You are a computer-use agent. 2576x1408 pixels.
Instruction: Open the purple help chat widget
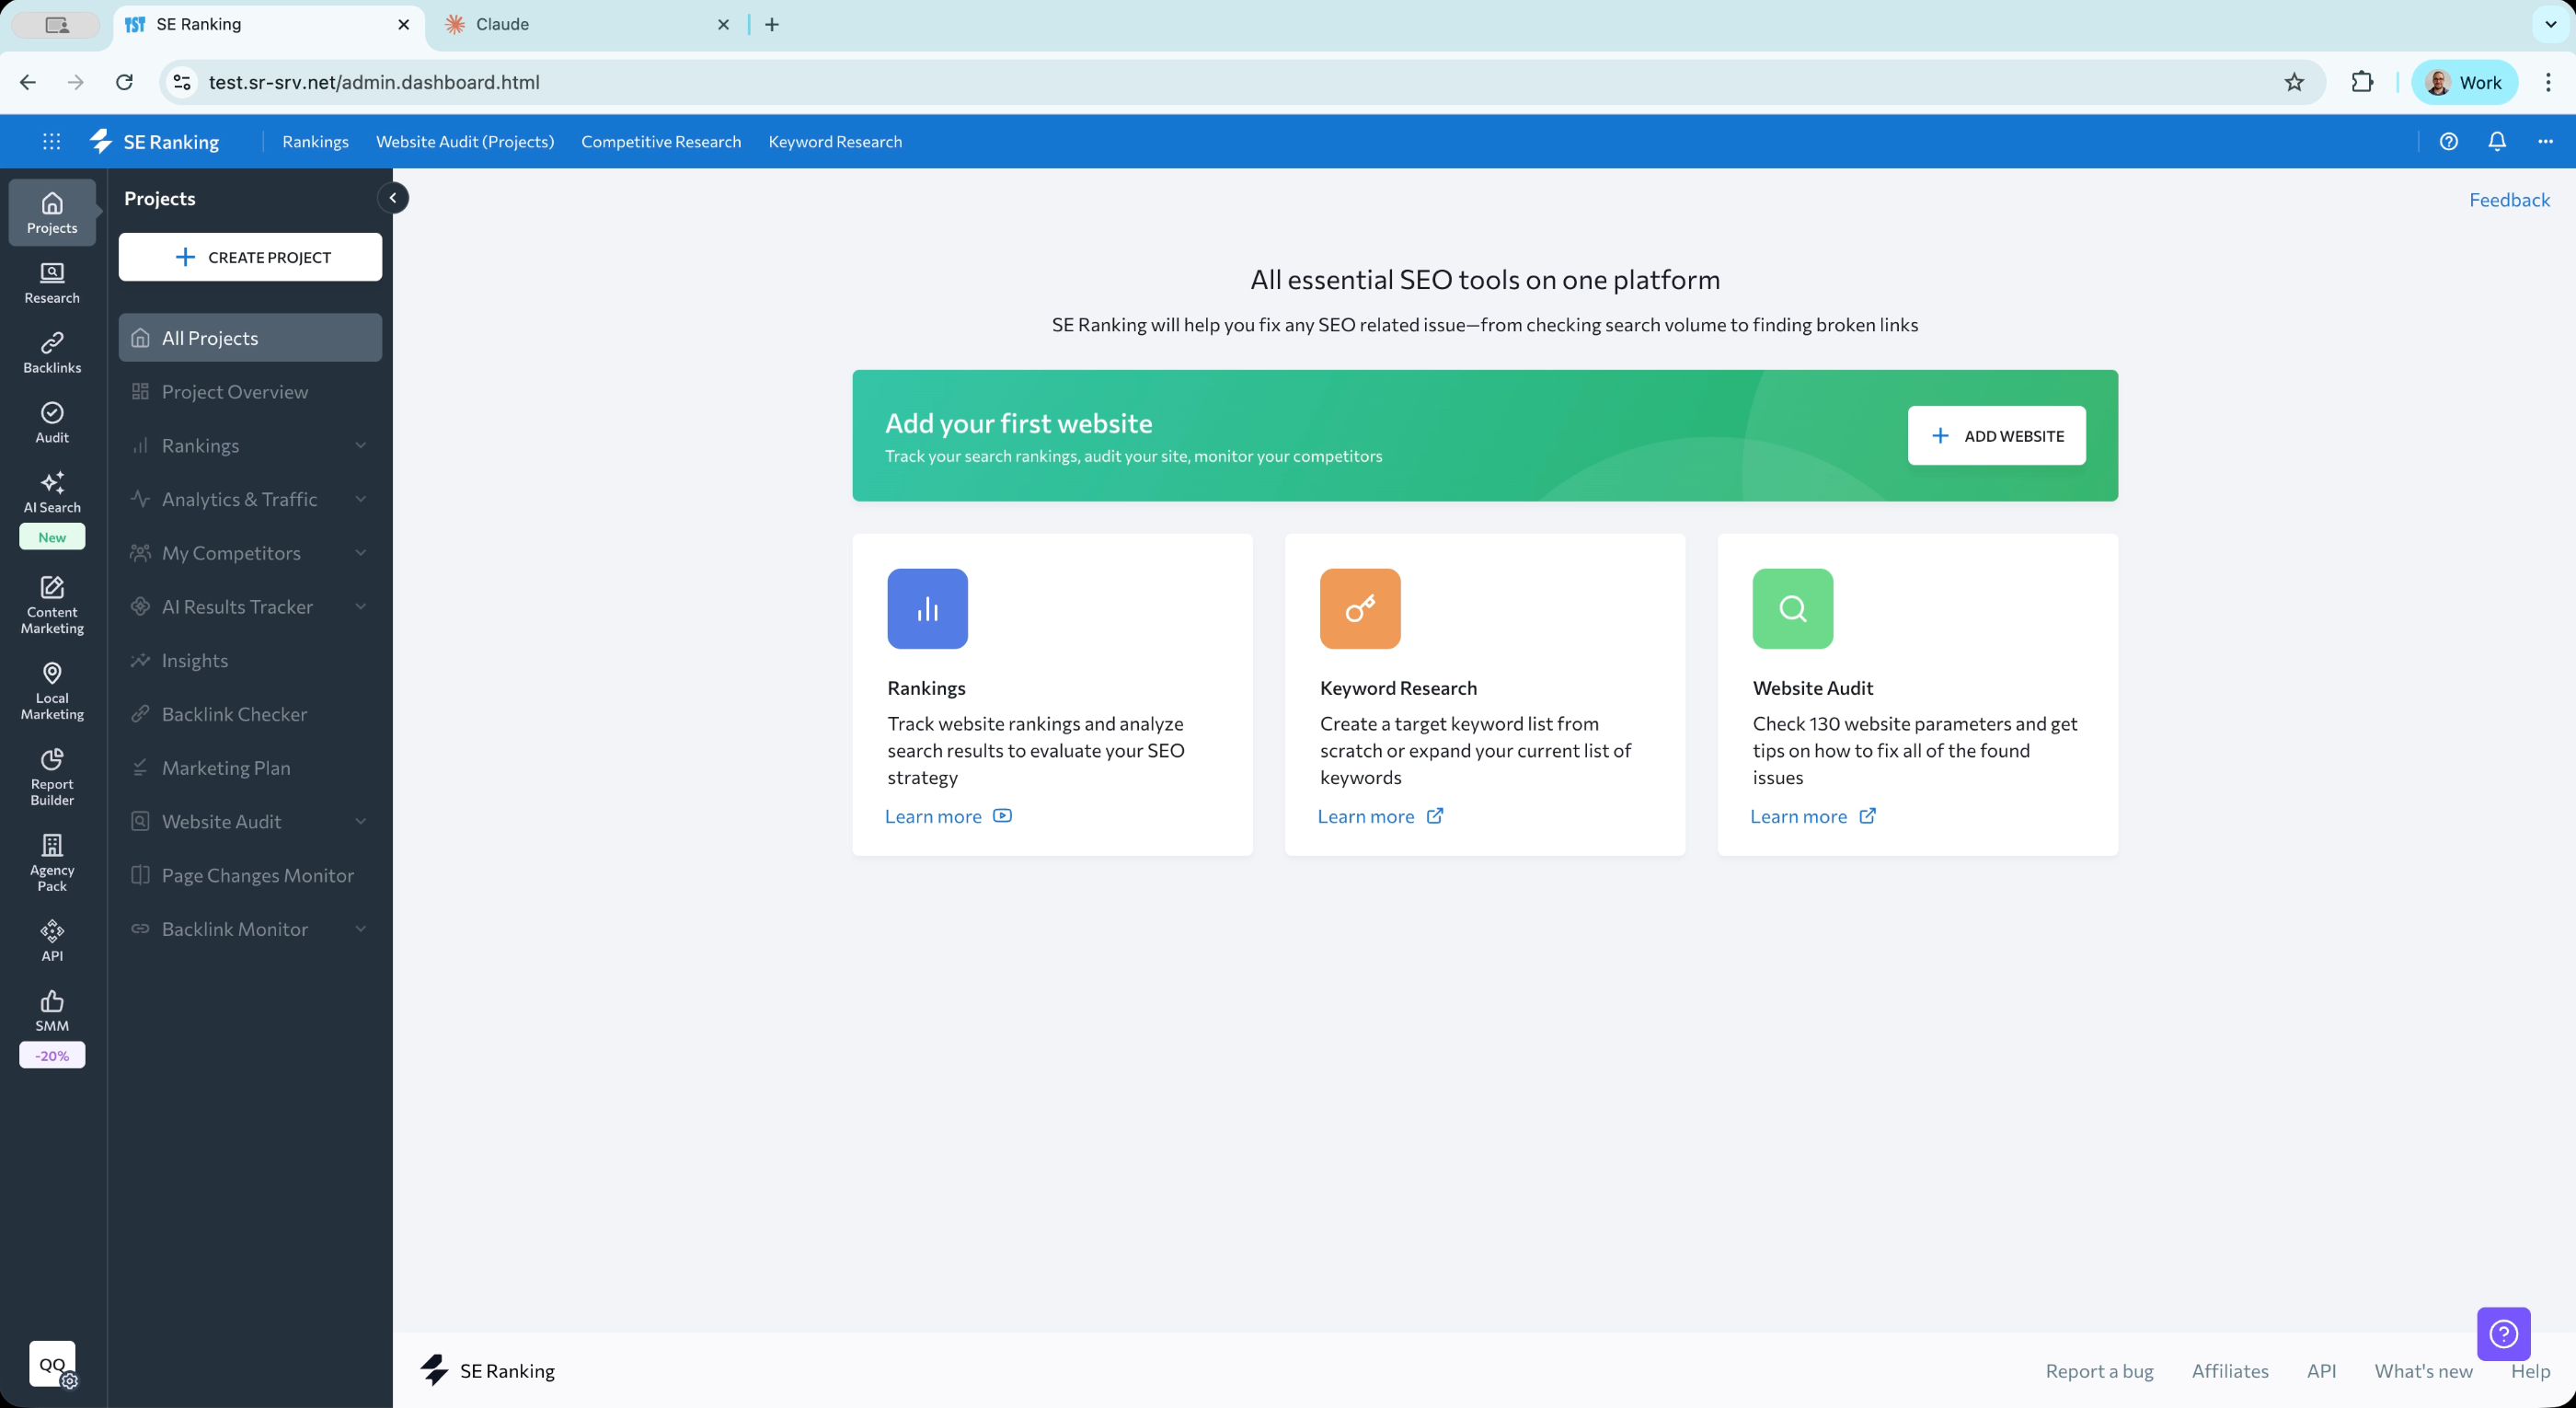tap(2503, 1334)
